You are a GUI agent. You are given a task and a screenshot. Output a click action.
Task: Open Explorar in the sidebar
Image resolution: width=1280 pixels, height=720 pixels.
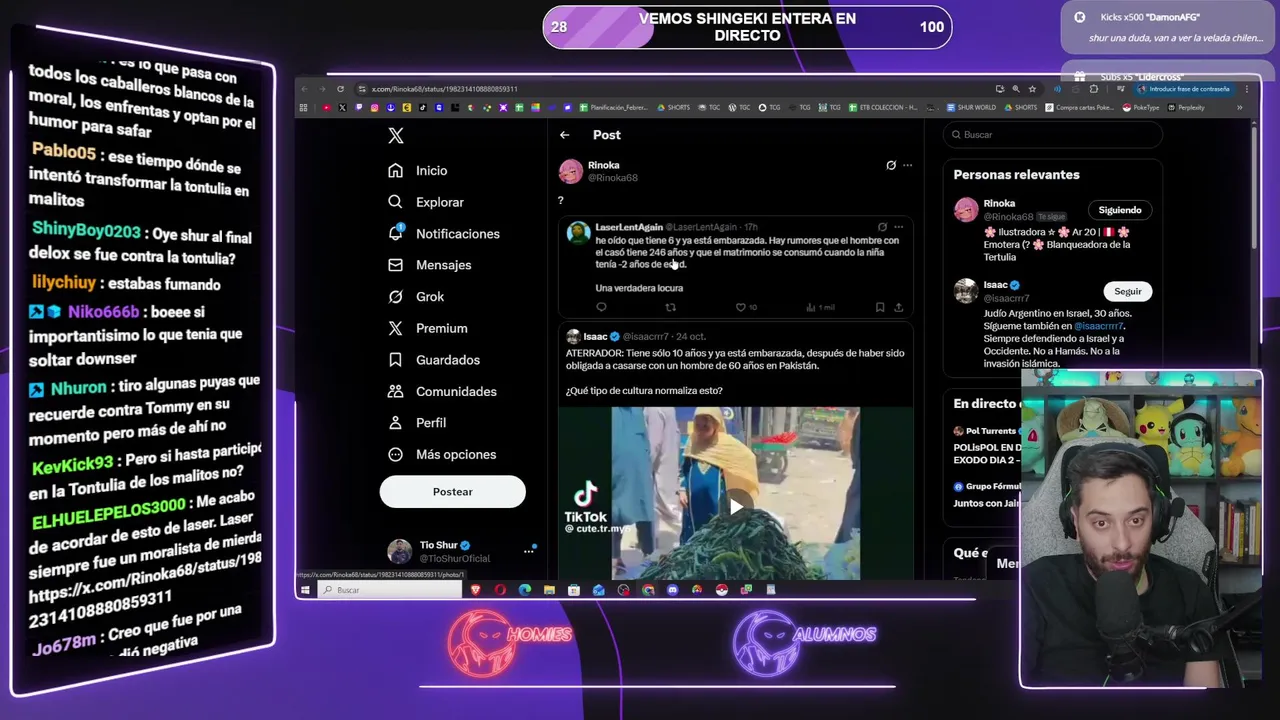(426, 202)
